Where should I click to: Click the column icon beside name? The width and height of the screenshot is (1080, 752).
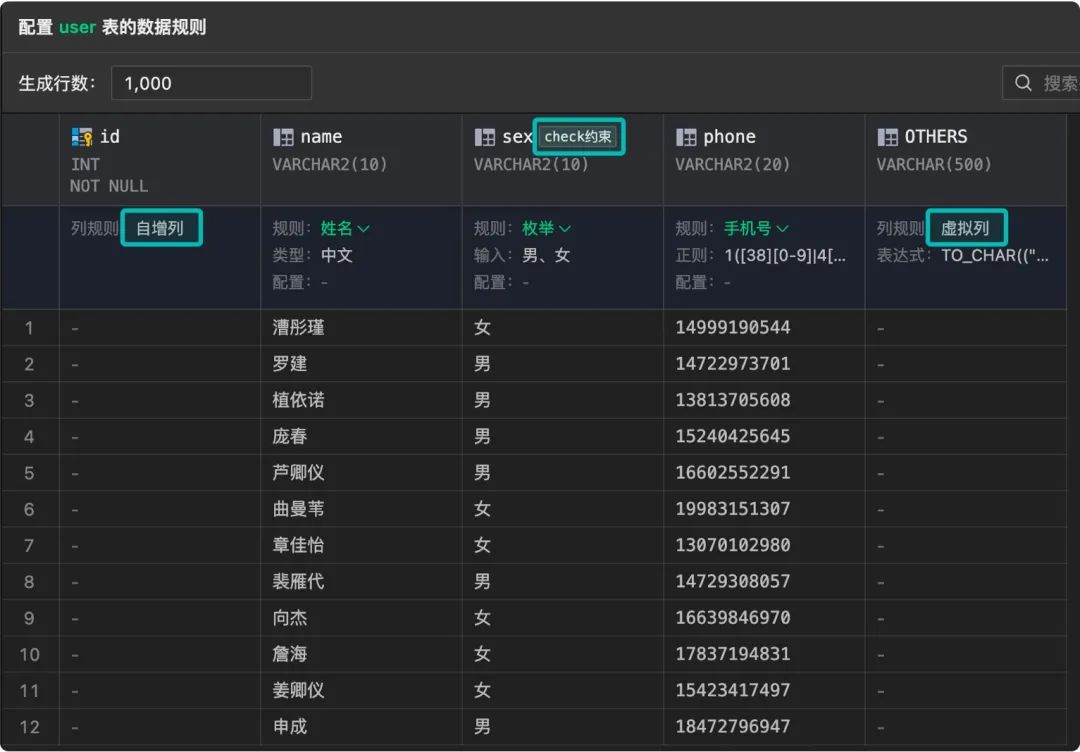coord(283,137)
